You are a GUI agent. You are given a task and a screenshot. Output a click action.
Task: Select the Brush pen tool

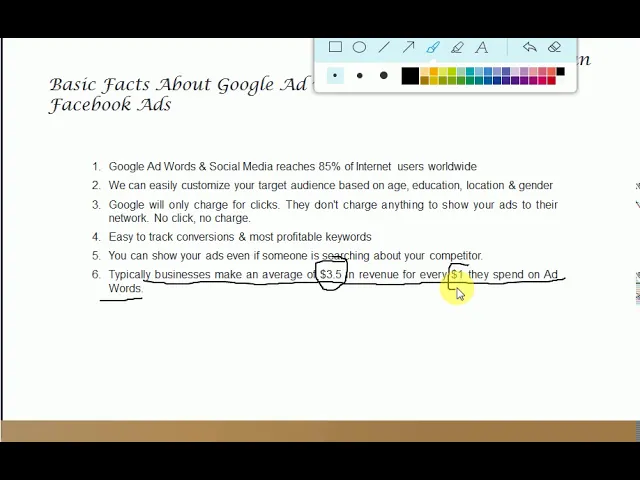[x=433, y=47]
